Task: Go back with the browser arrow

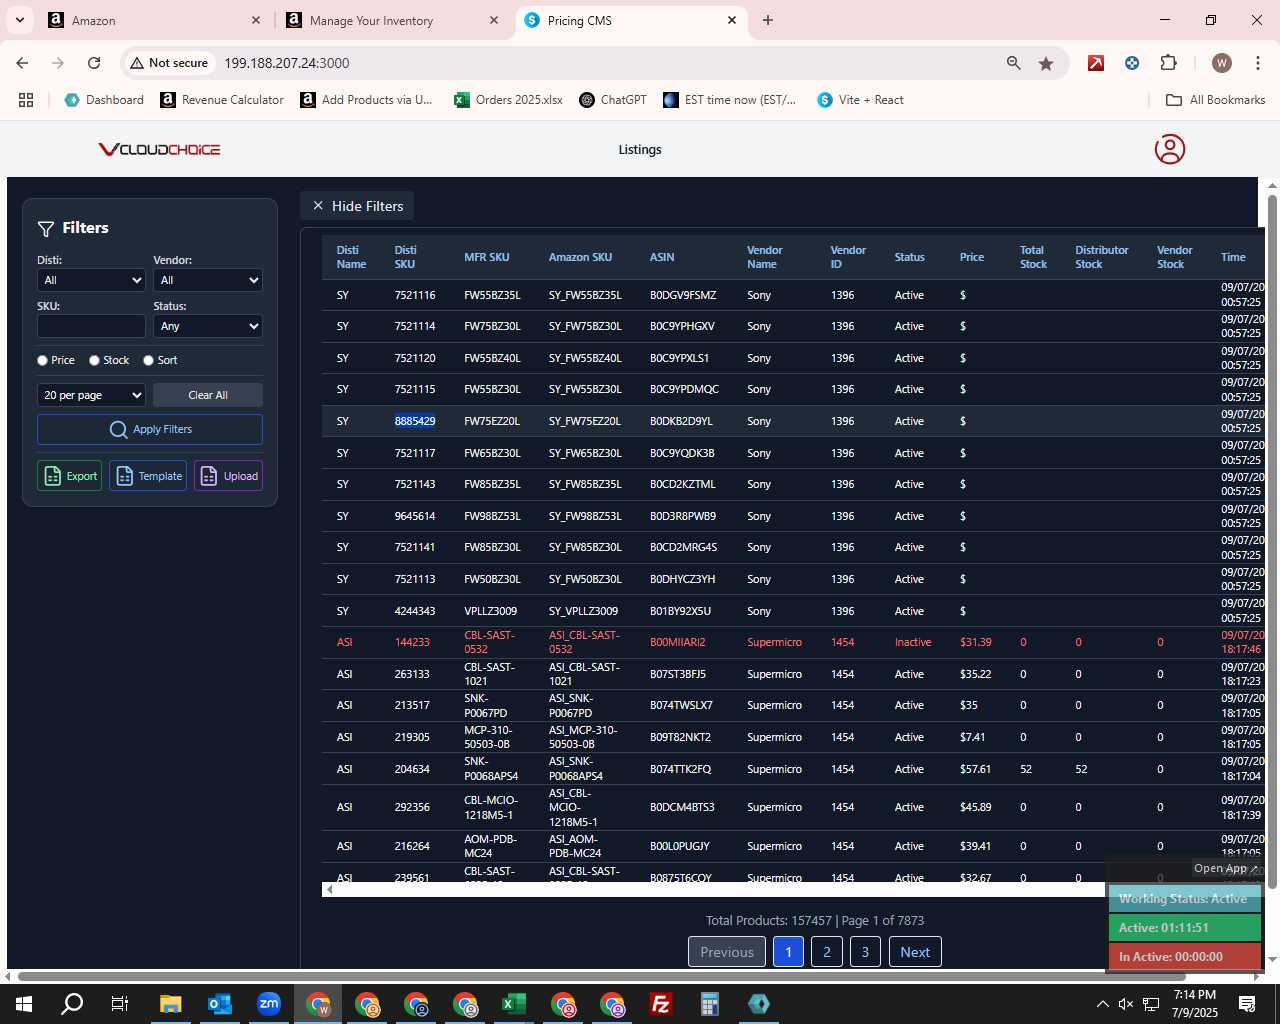Action: [22, 63]
